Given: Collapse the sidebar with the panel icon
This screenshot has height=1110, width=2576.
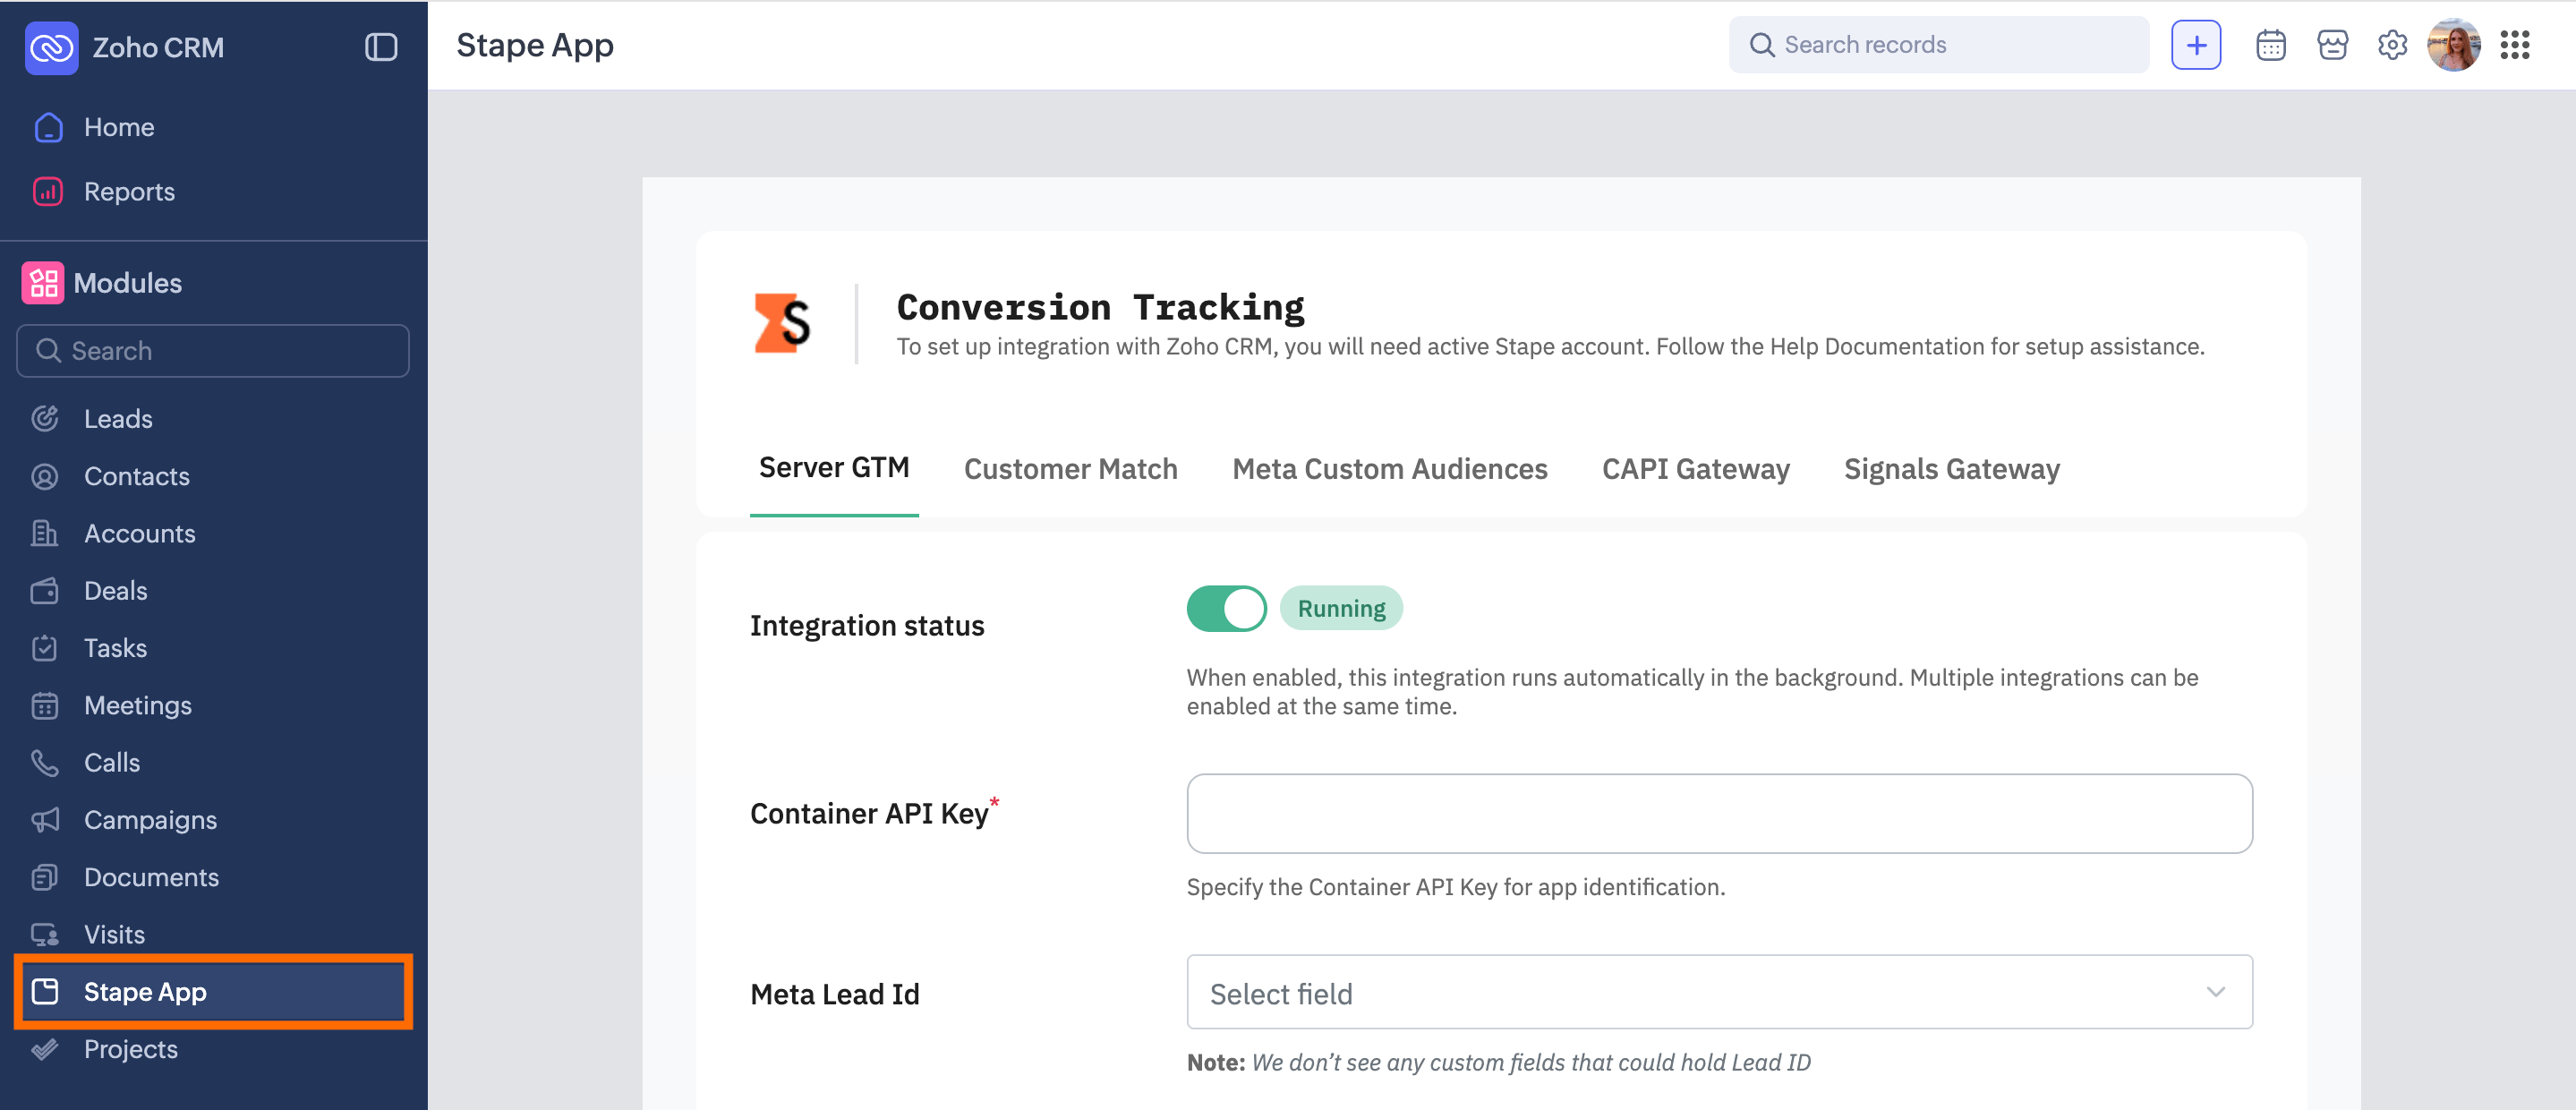Looking at the screenshot, I should (x=381, y=47).
